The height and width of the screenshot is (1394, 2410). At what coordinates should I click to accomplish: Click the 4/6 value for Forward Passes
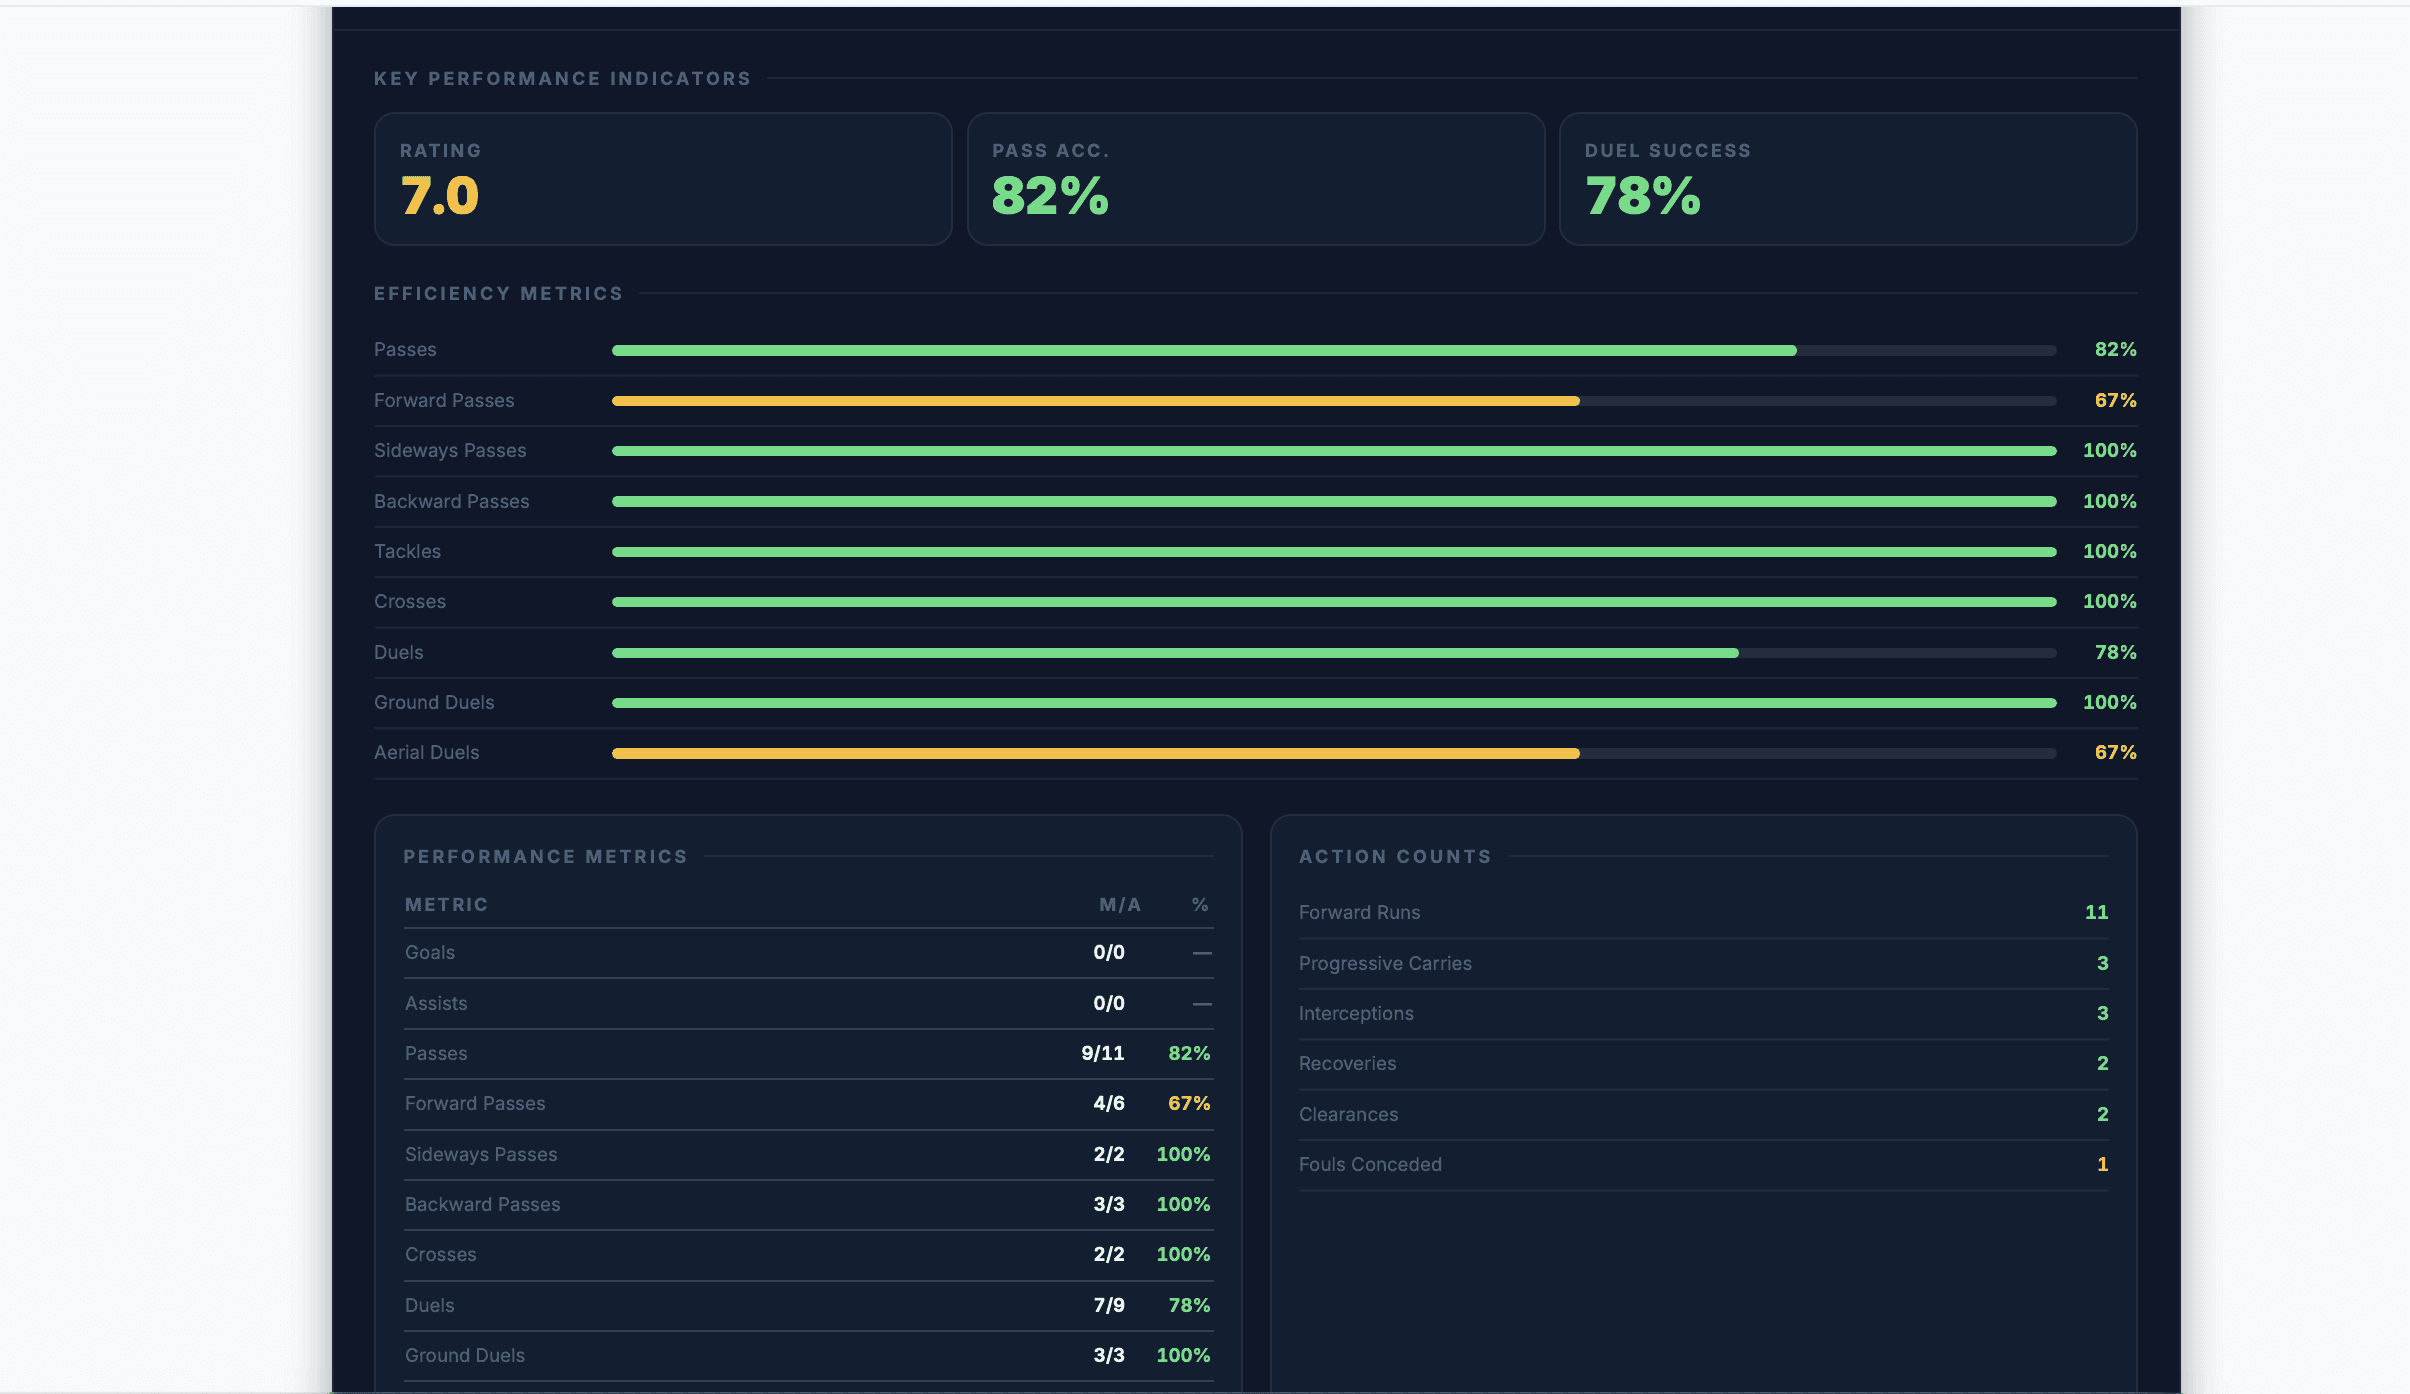[x=1108, y=1104]
